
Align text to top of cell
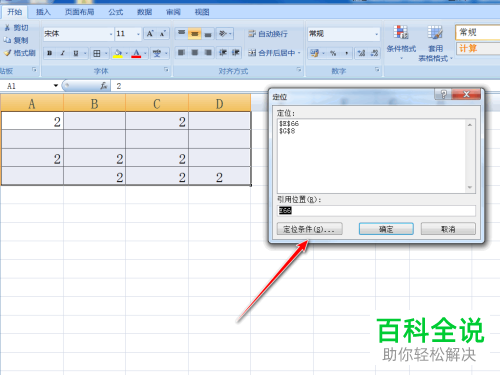[181, 34]
